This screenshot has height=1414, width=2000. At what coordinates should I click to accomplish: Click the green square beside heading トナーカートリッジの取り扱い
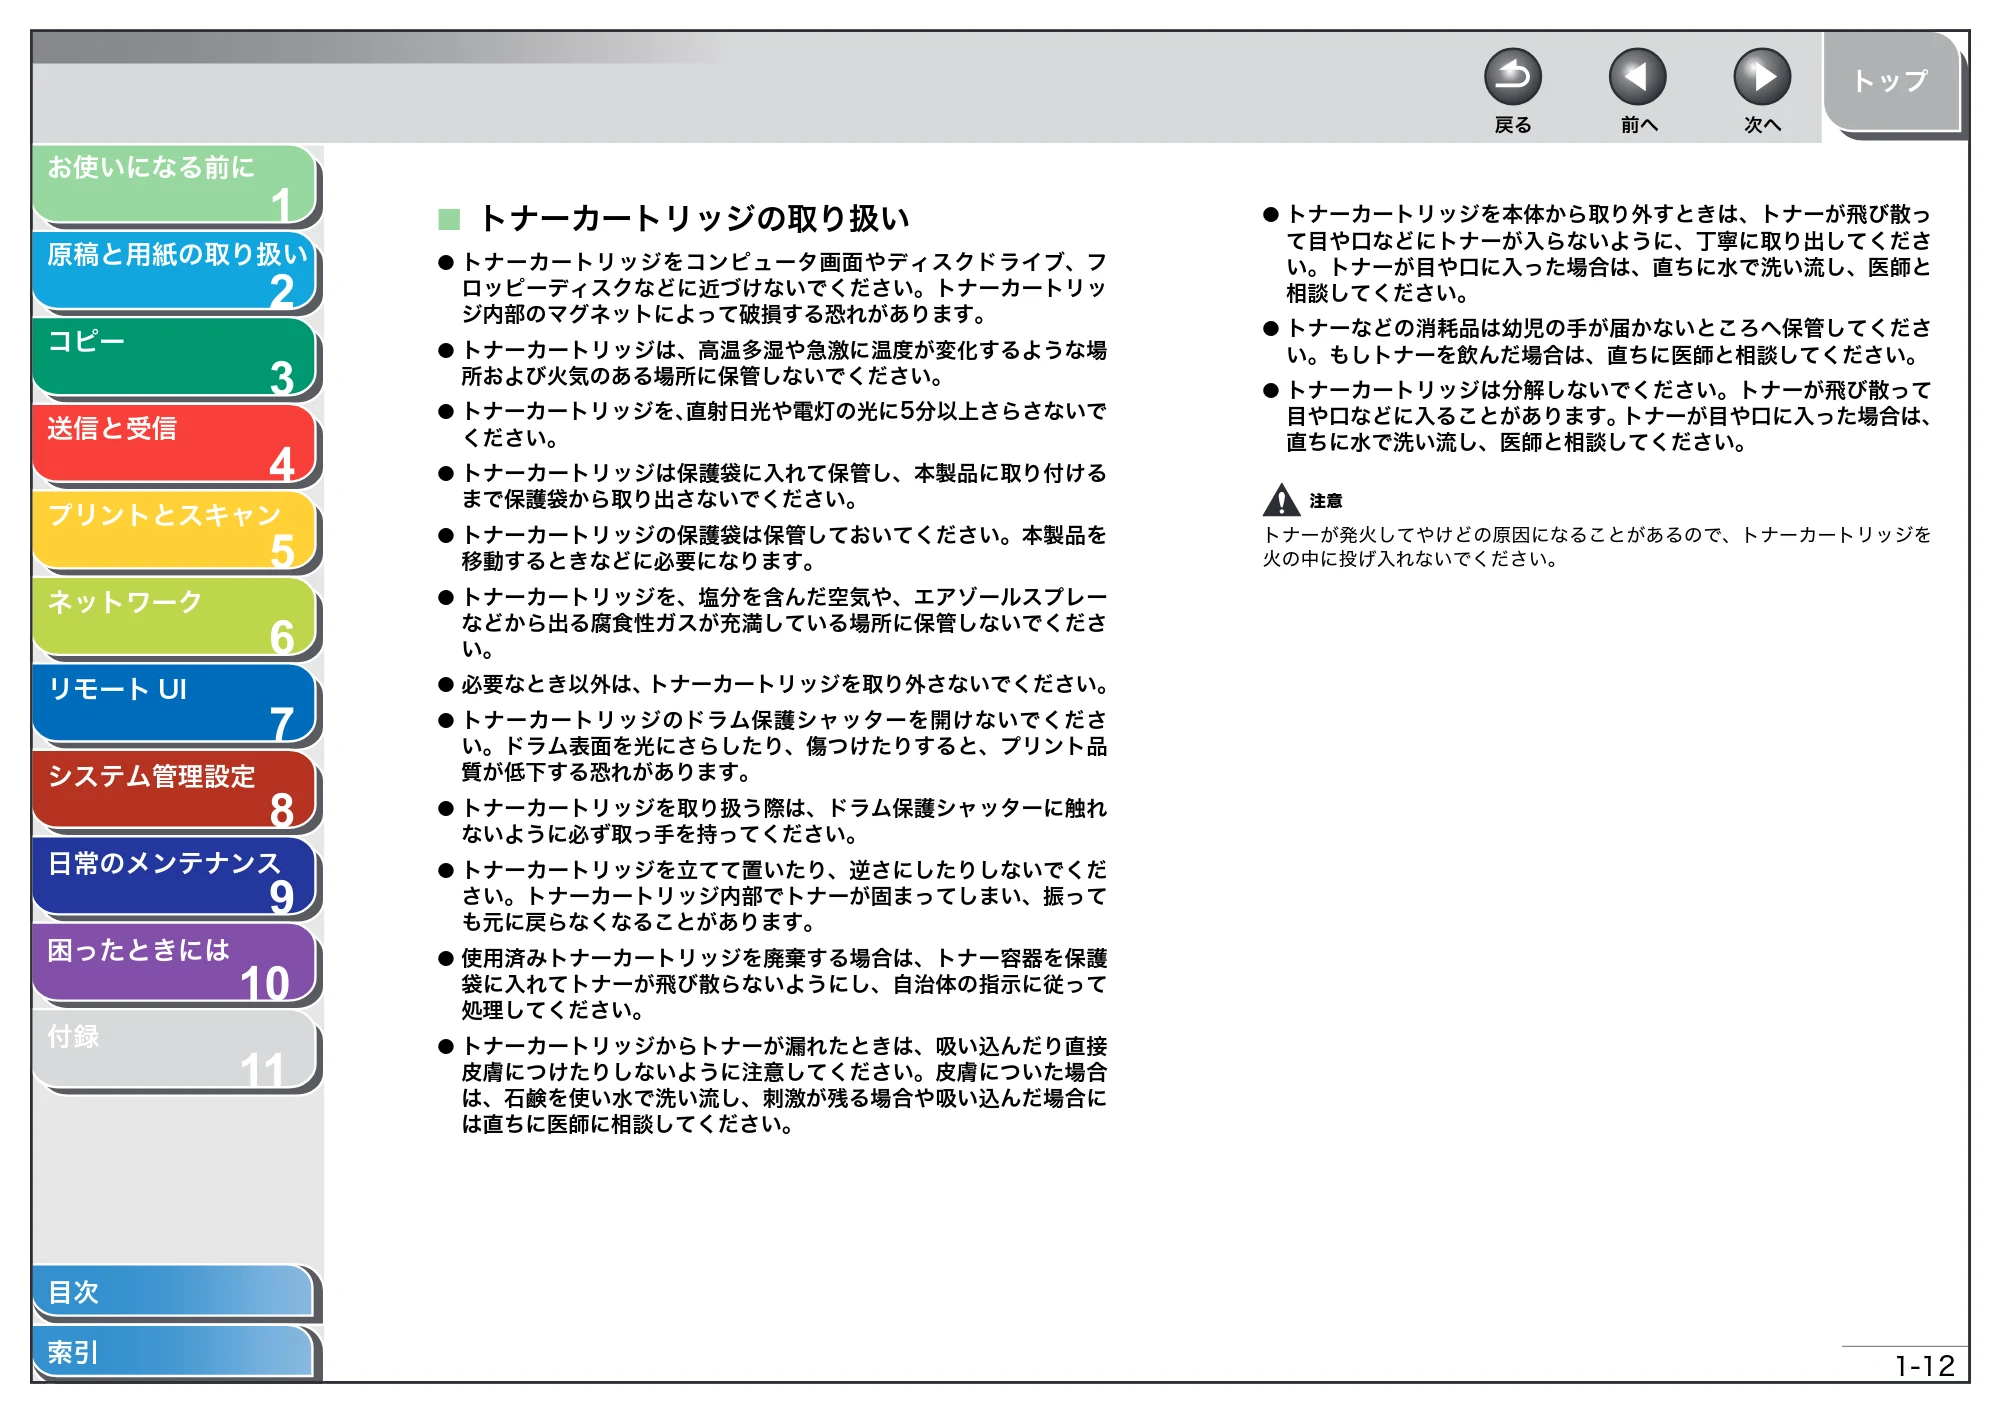[449, 219]
